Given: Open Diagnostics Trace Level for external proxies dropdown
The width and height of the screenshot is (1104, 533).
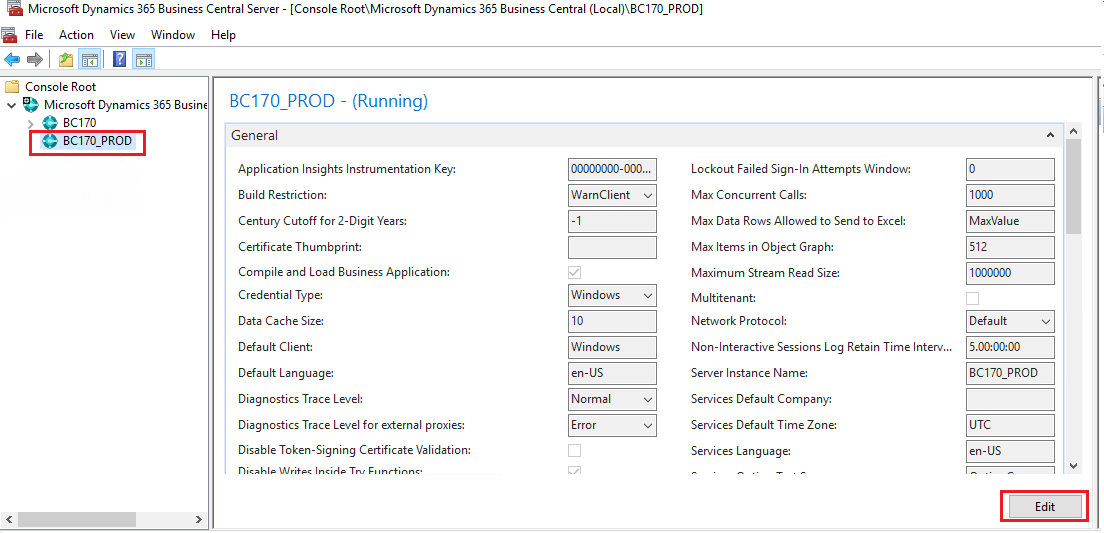Looking at the screenshot, I should tap(612, 425).
